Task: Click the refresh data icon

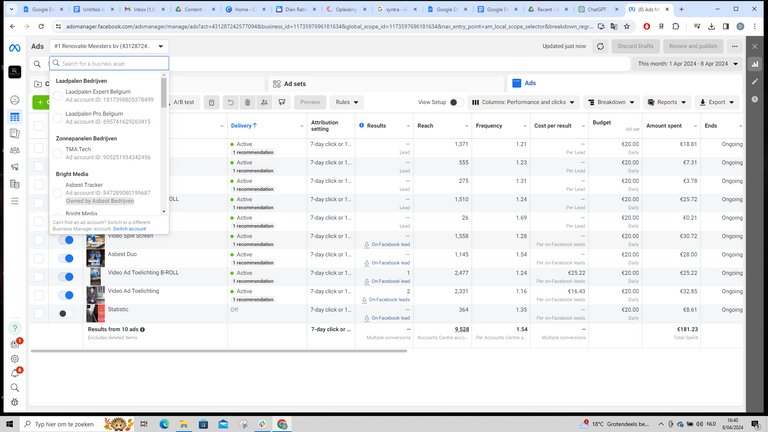Action: click(x=600, y=46)
